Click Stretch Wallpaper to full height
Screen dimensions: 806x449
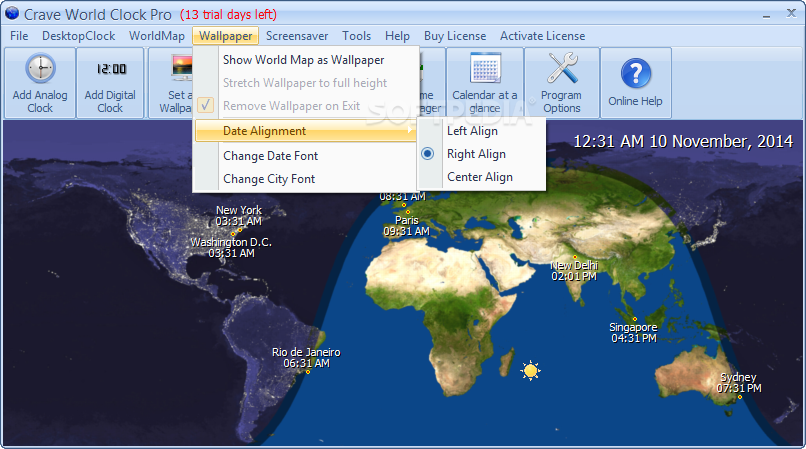tap(305, 83)
